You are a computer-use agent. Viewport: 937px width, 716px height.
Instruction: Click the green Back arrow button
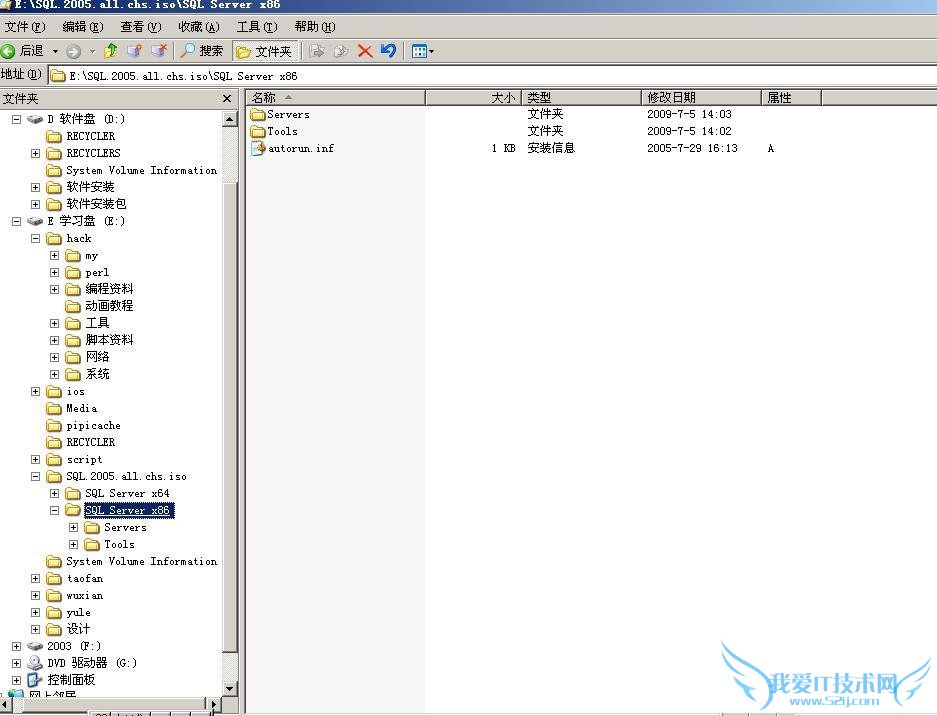click(x=8, y=51)
